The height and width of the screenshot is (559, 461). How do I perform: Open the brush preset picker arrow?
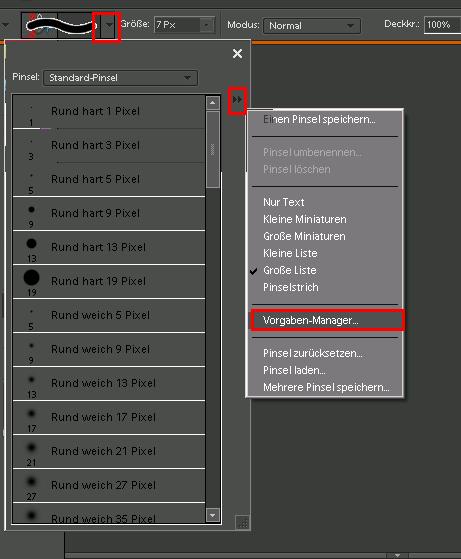109,25
